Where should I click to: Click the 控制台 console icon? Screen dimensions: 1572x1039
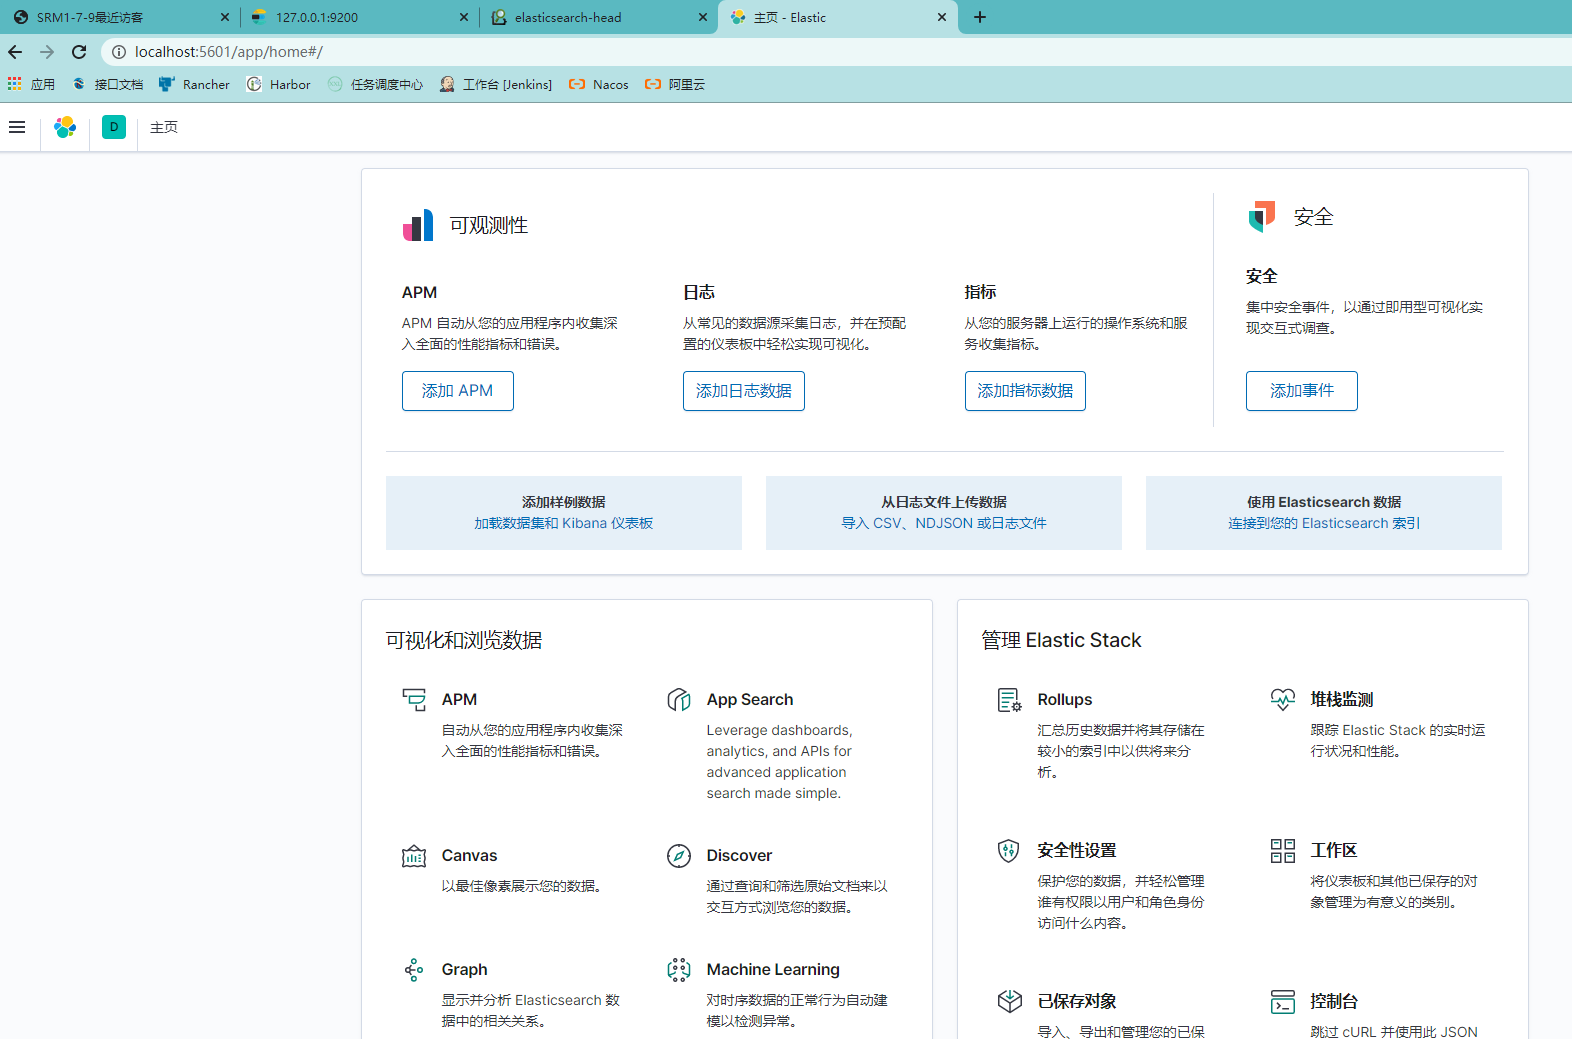1283,1001
